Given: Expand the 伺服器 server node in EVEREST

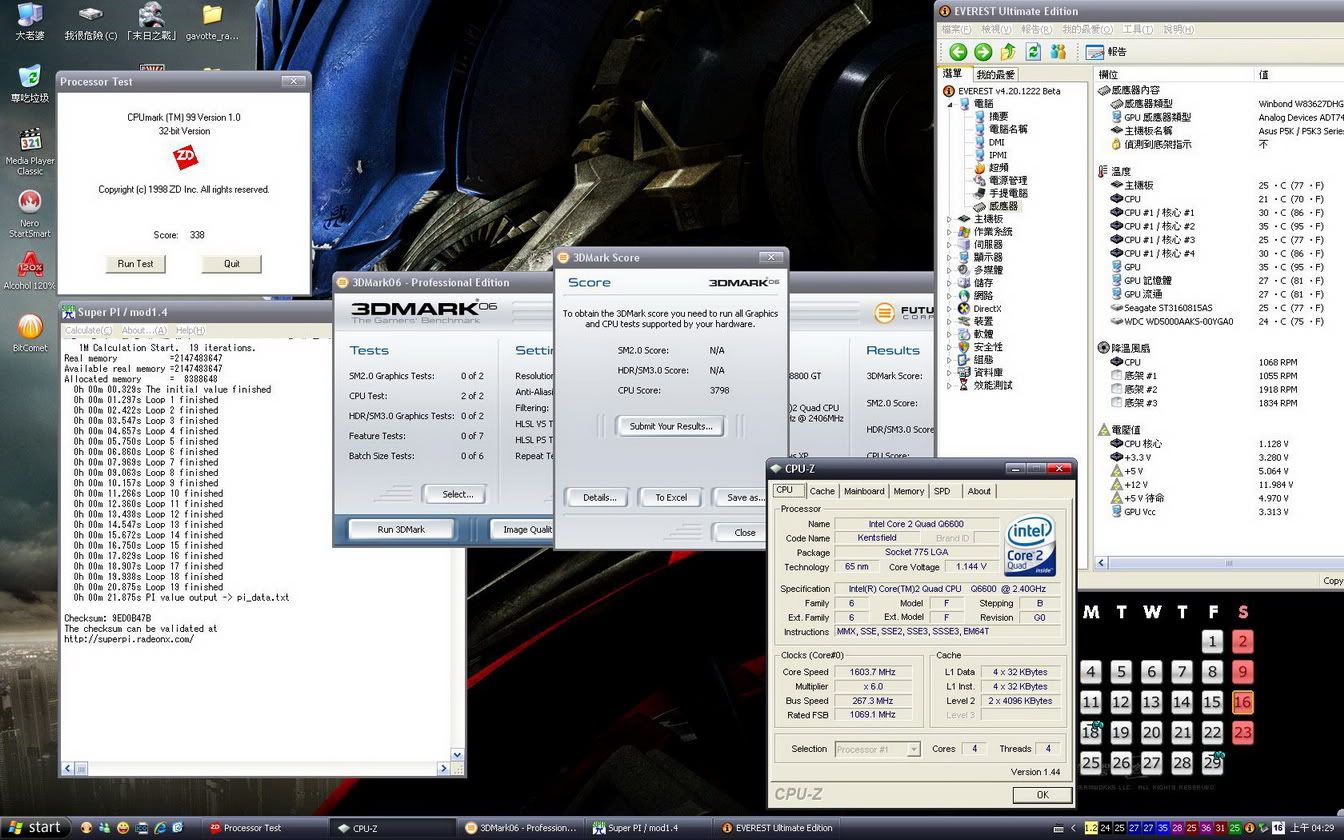Looking at the screenshot, I should (x=950, y=245).
